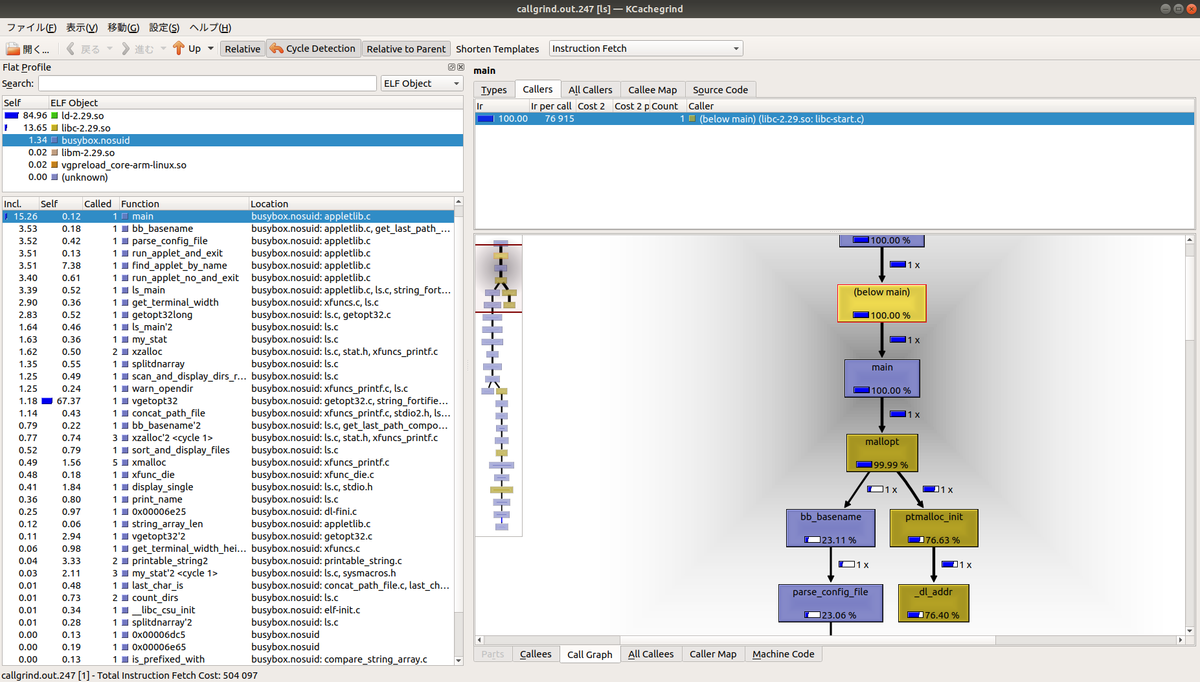This screenshot has height=682, width=1200.
Task: Select the mallopt node in call graph
Action: pyautogui.click(x=881, y=453)
